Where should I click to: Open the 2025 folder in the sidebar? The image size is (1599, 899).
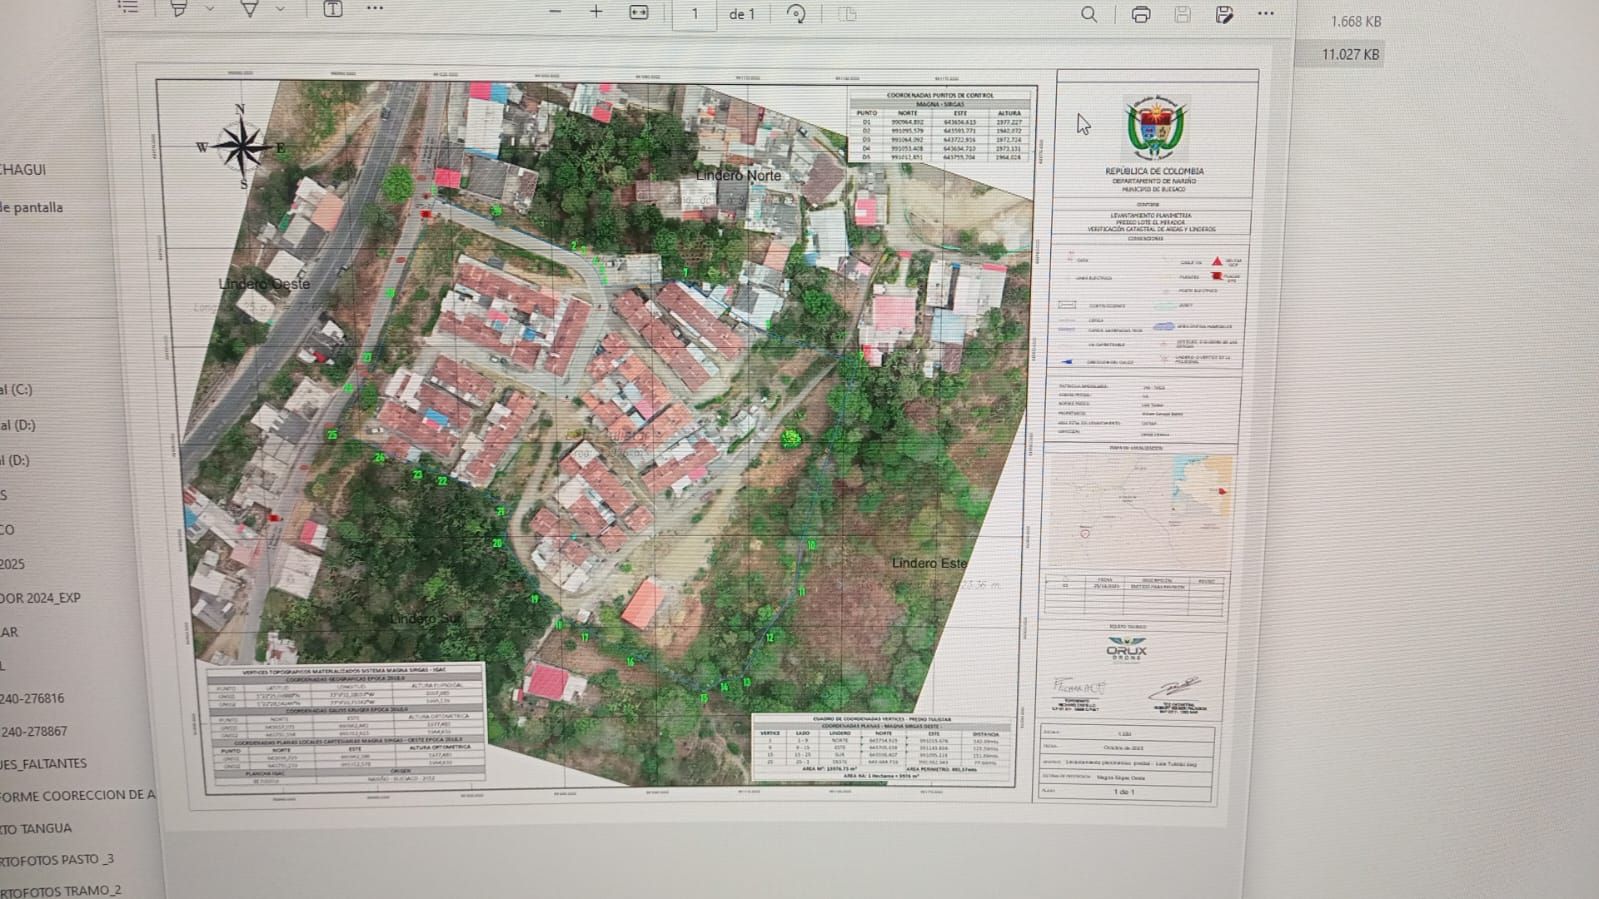[13, 564]
